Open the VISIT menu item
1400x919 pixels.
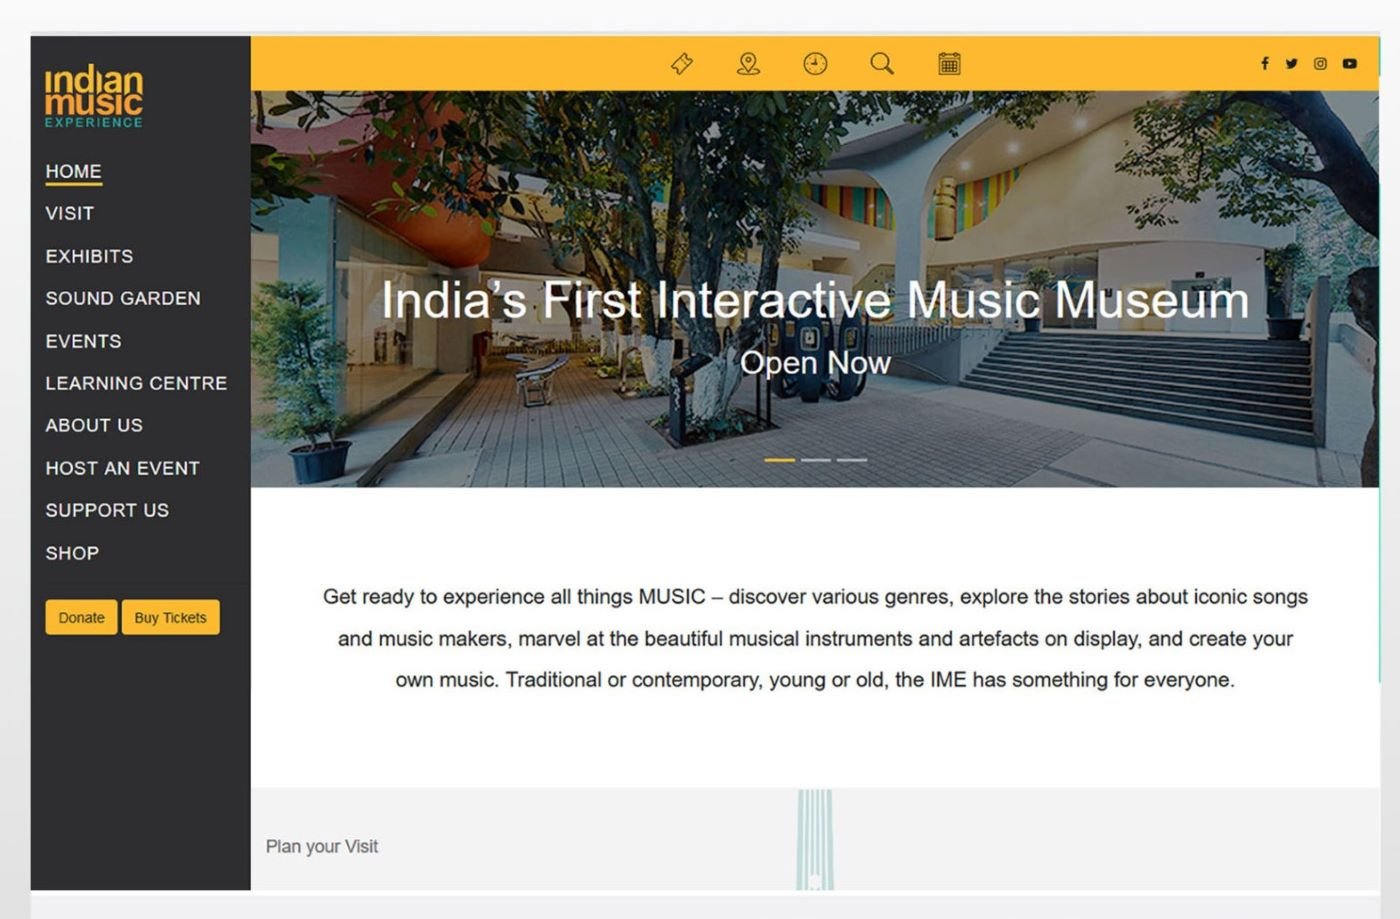(x=70, y=213)
